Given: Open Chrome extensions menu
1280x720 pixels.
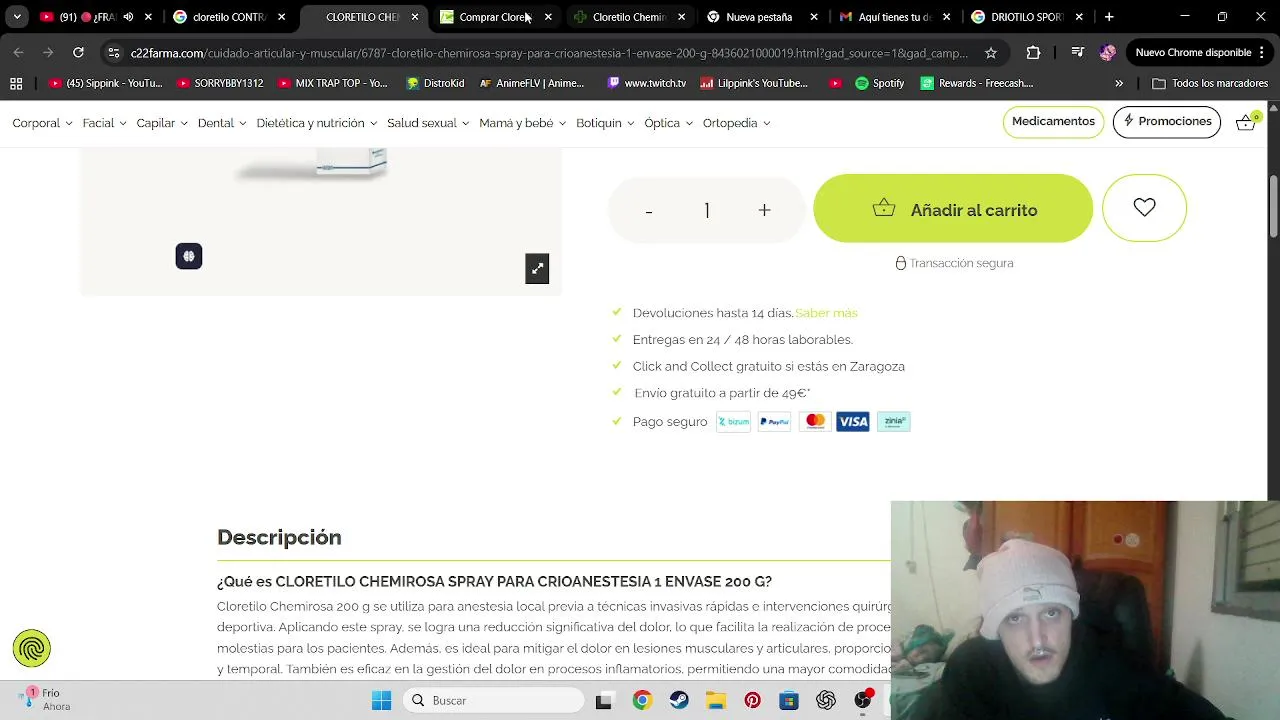Looking at the screenshot, I should click(1034, 53).
